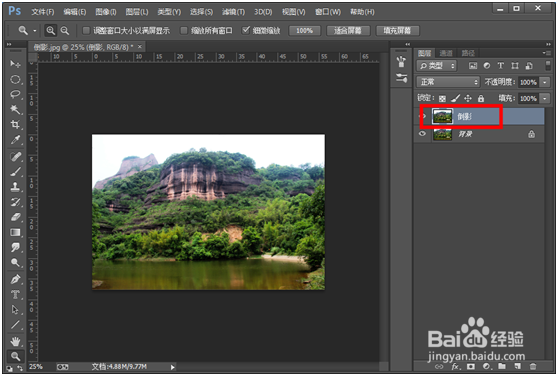Create a new layer group
The height and width of the screenshot is (376, 558).
[502, 366]
